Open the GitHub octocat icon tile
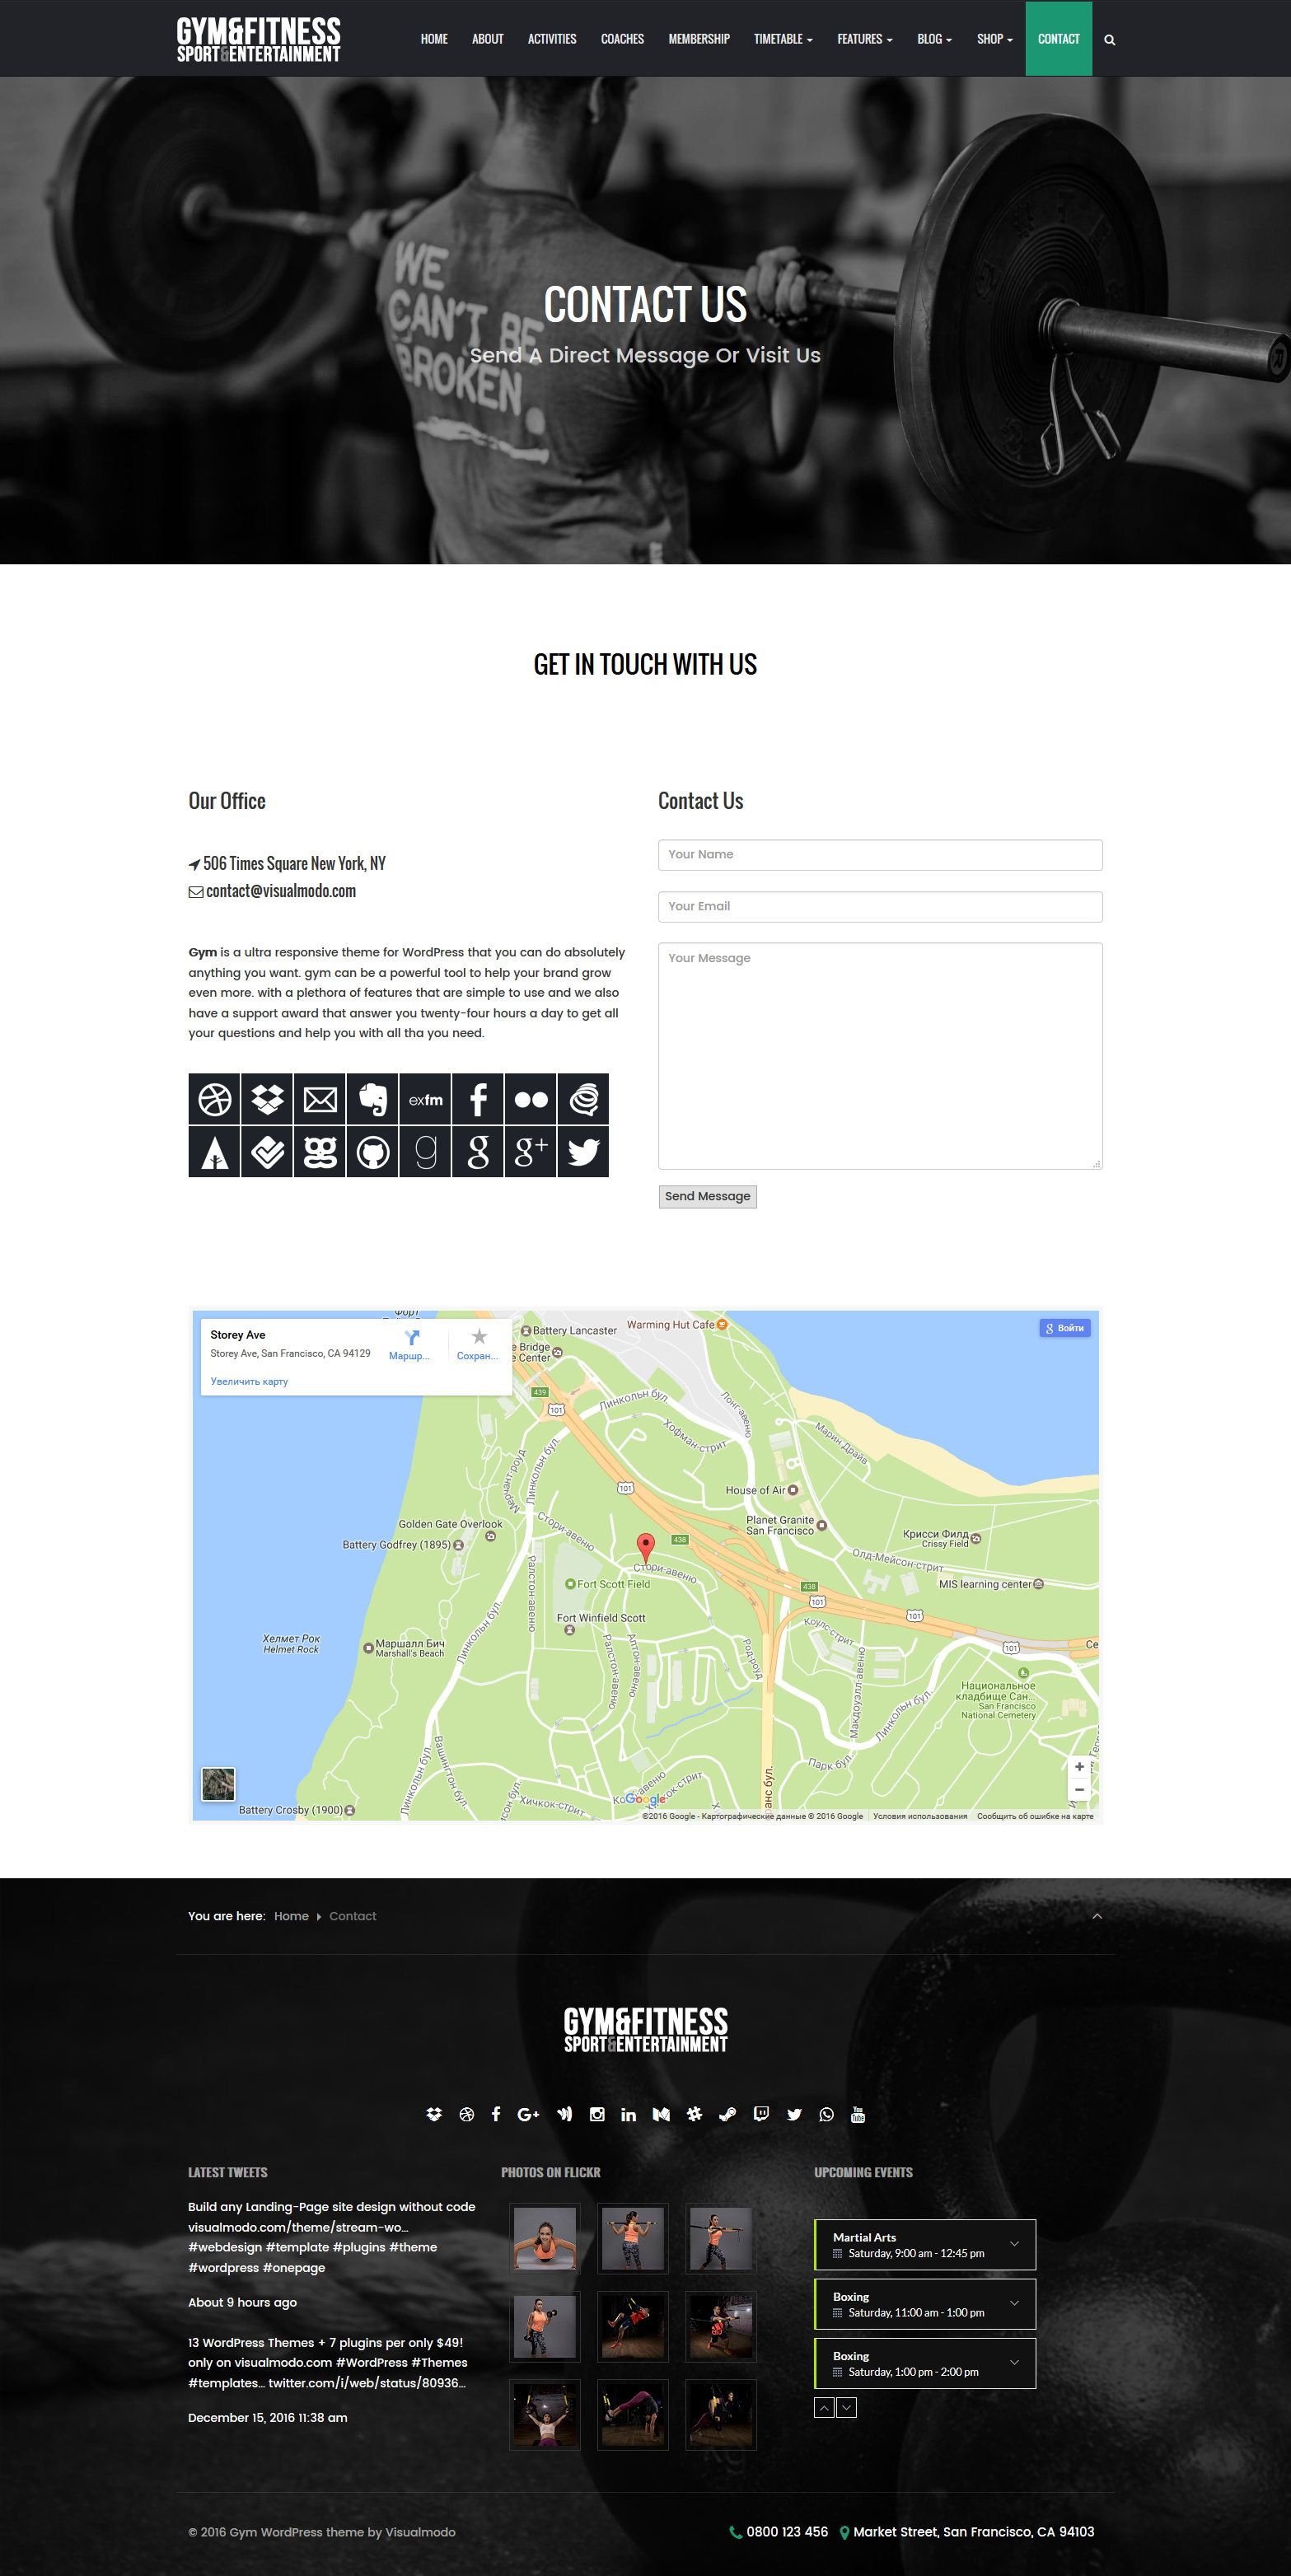 (372, 1152)
